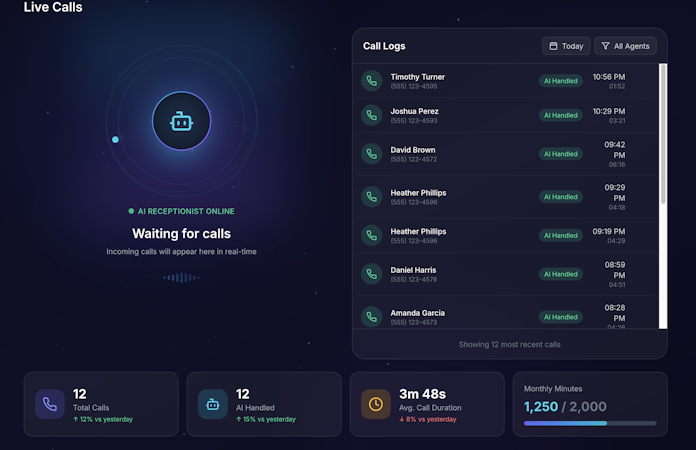This screenshot has width=696, height=450.
Task: Click the AI Receptionist Online status
Action: [x=182, y=211]
